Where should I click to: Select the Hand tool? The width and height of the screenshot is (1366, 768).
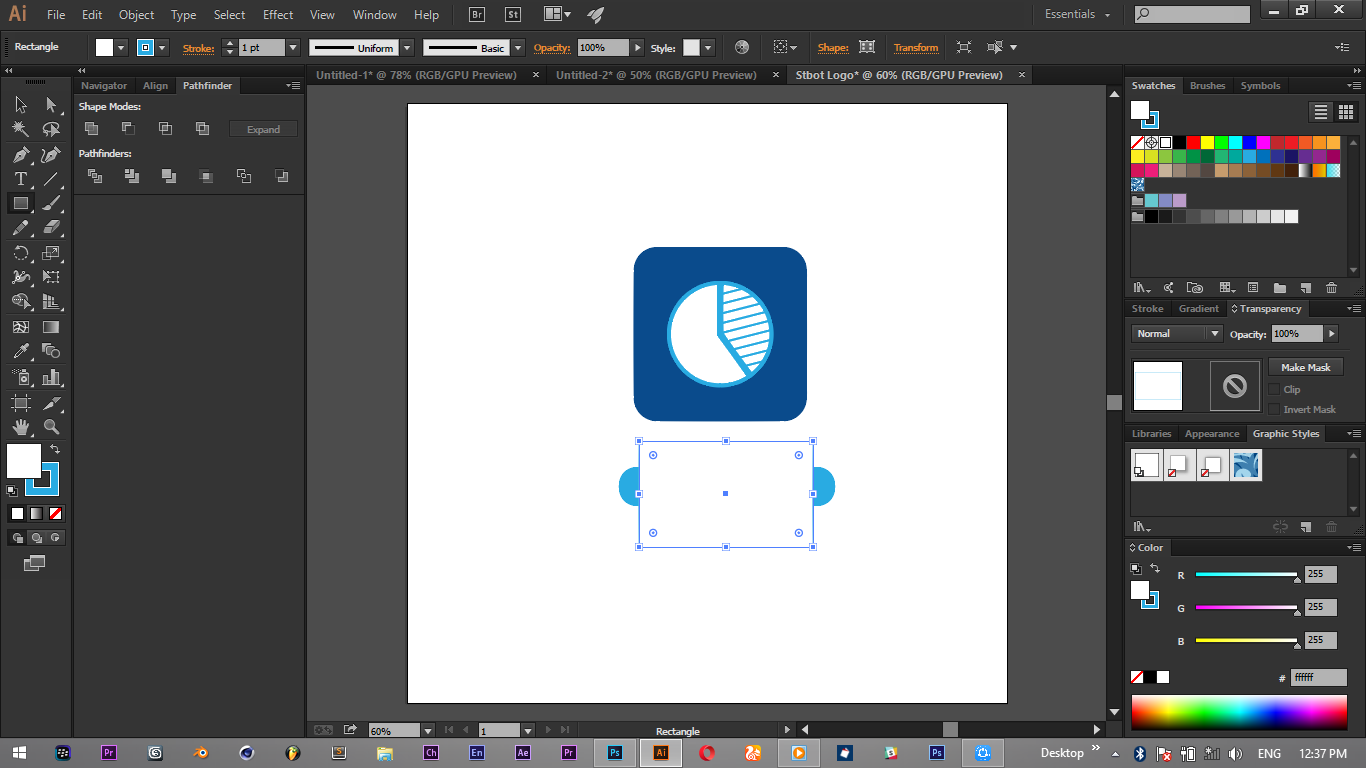[x=20, y=427]
